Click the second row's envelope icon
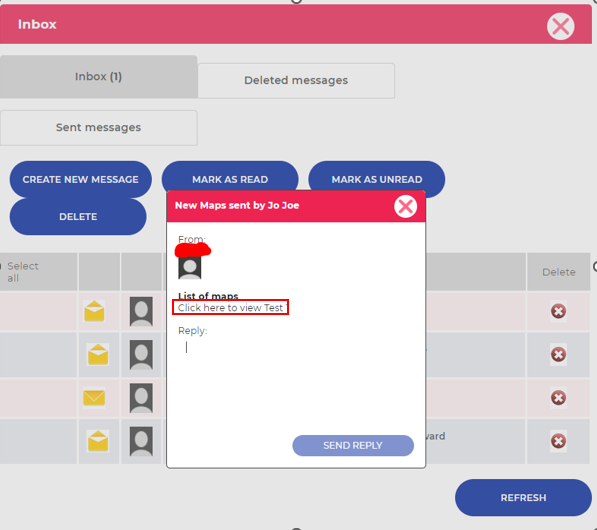 [98, 354]
